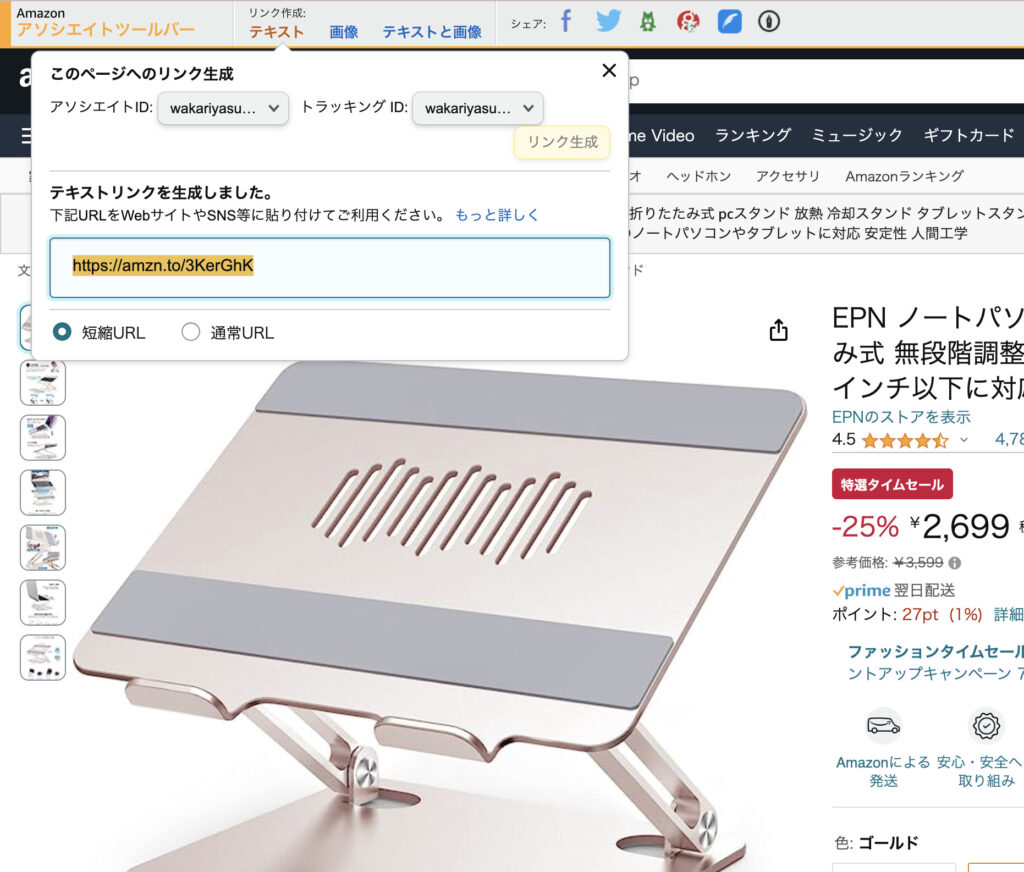The height and width of the screenshot is (872, 1024).
Task: Switch to the テキストと画像 tab
Action: click(x=432, y=32)
